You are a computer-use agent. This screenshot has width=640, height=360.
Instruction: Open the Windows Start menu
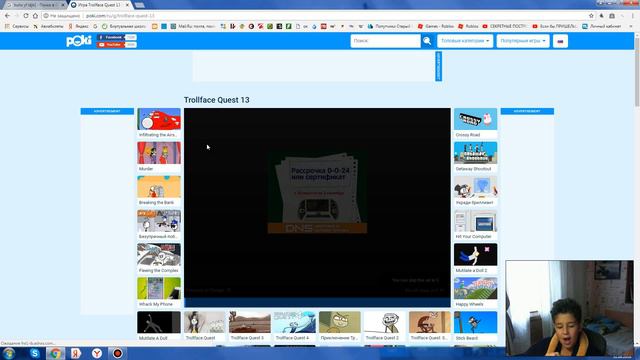click(x=9, y=353)
